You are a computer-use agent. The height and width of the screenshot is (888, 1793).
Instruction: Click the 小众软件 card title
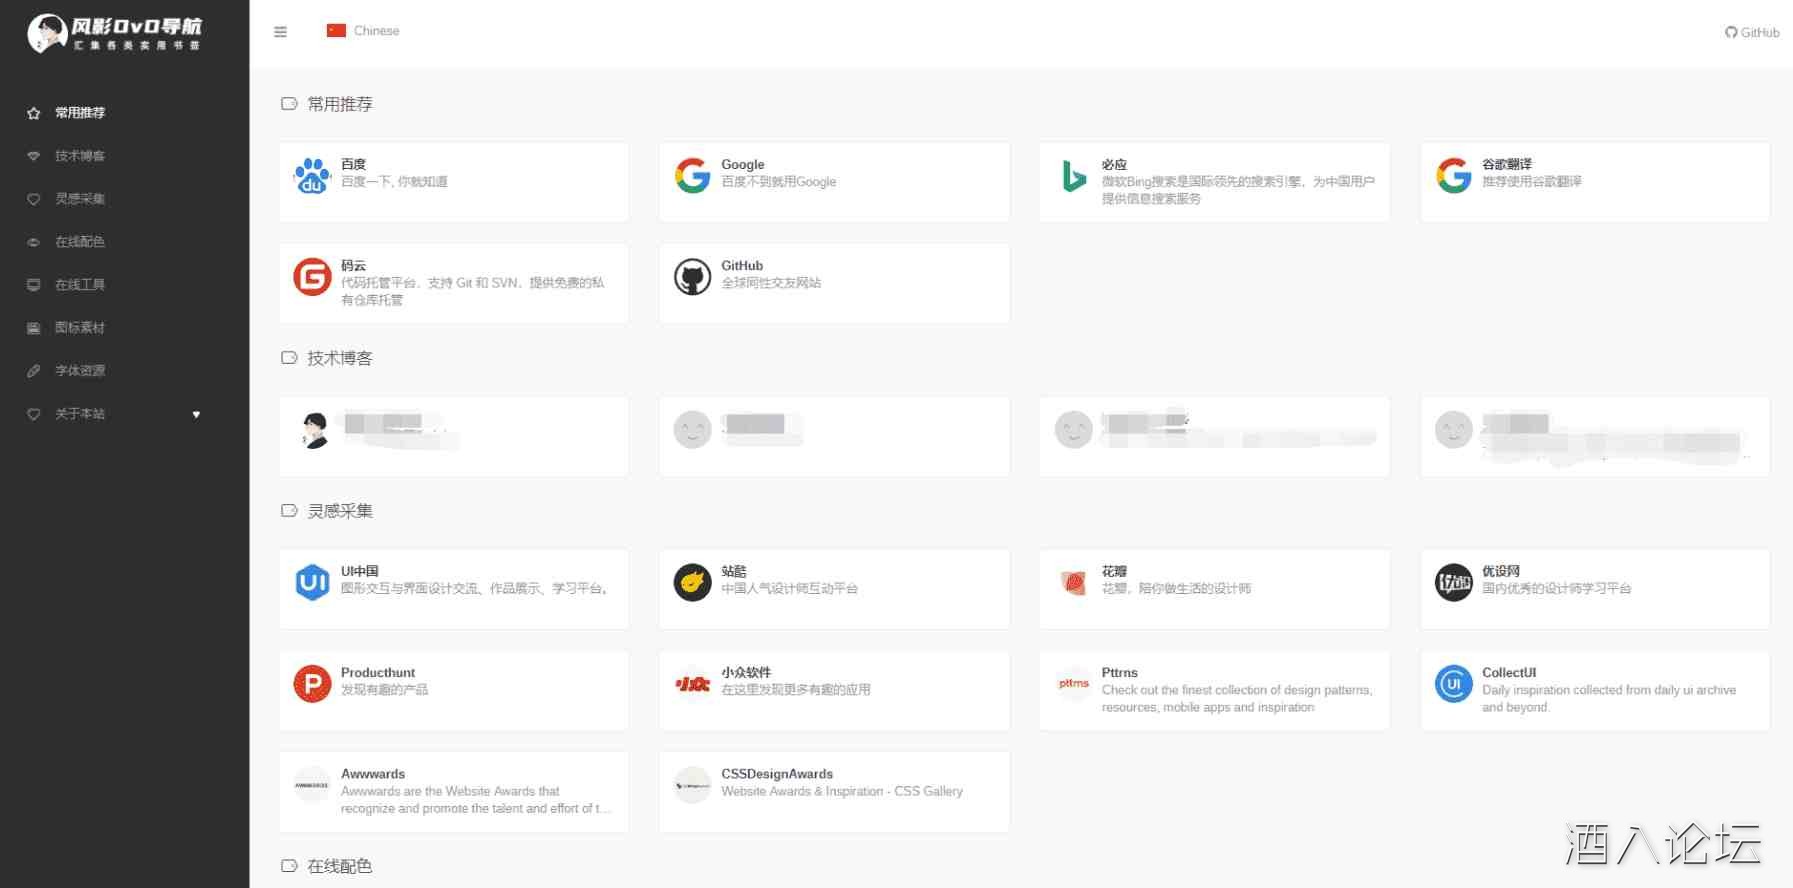click(746, 673)
